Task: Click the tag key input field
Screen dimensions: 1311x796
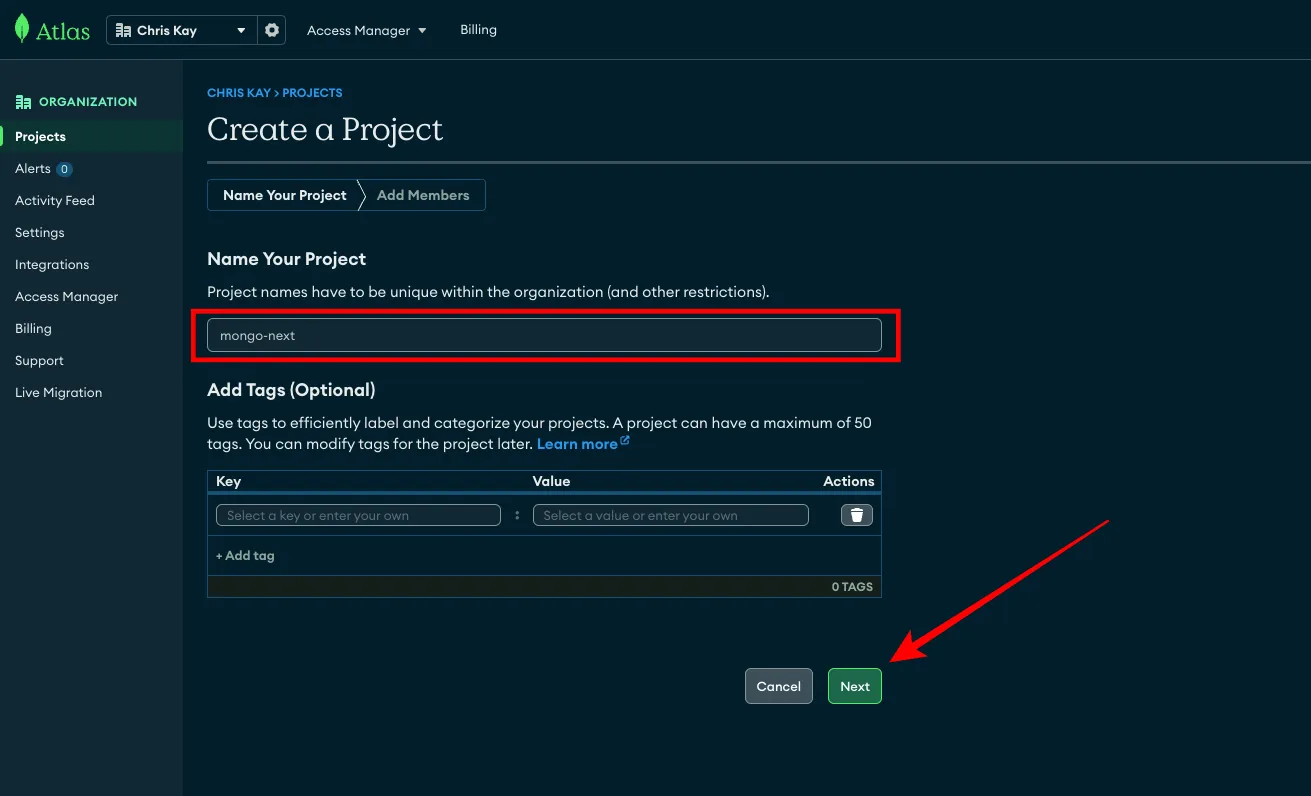Action: point(358,515)
